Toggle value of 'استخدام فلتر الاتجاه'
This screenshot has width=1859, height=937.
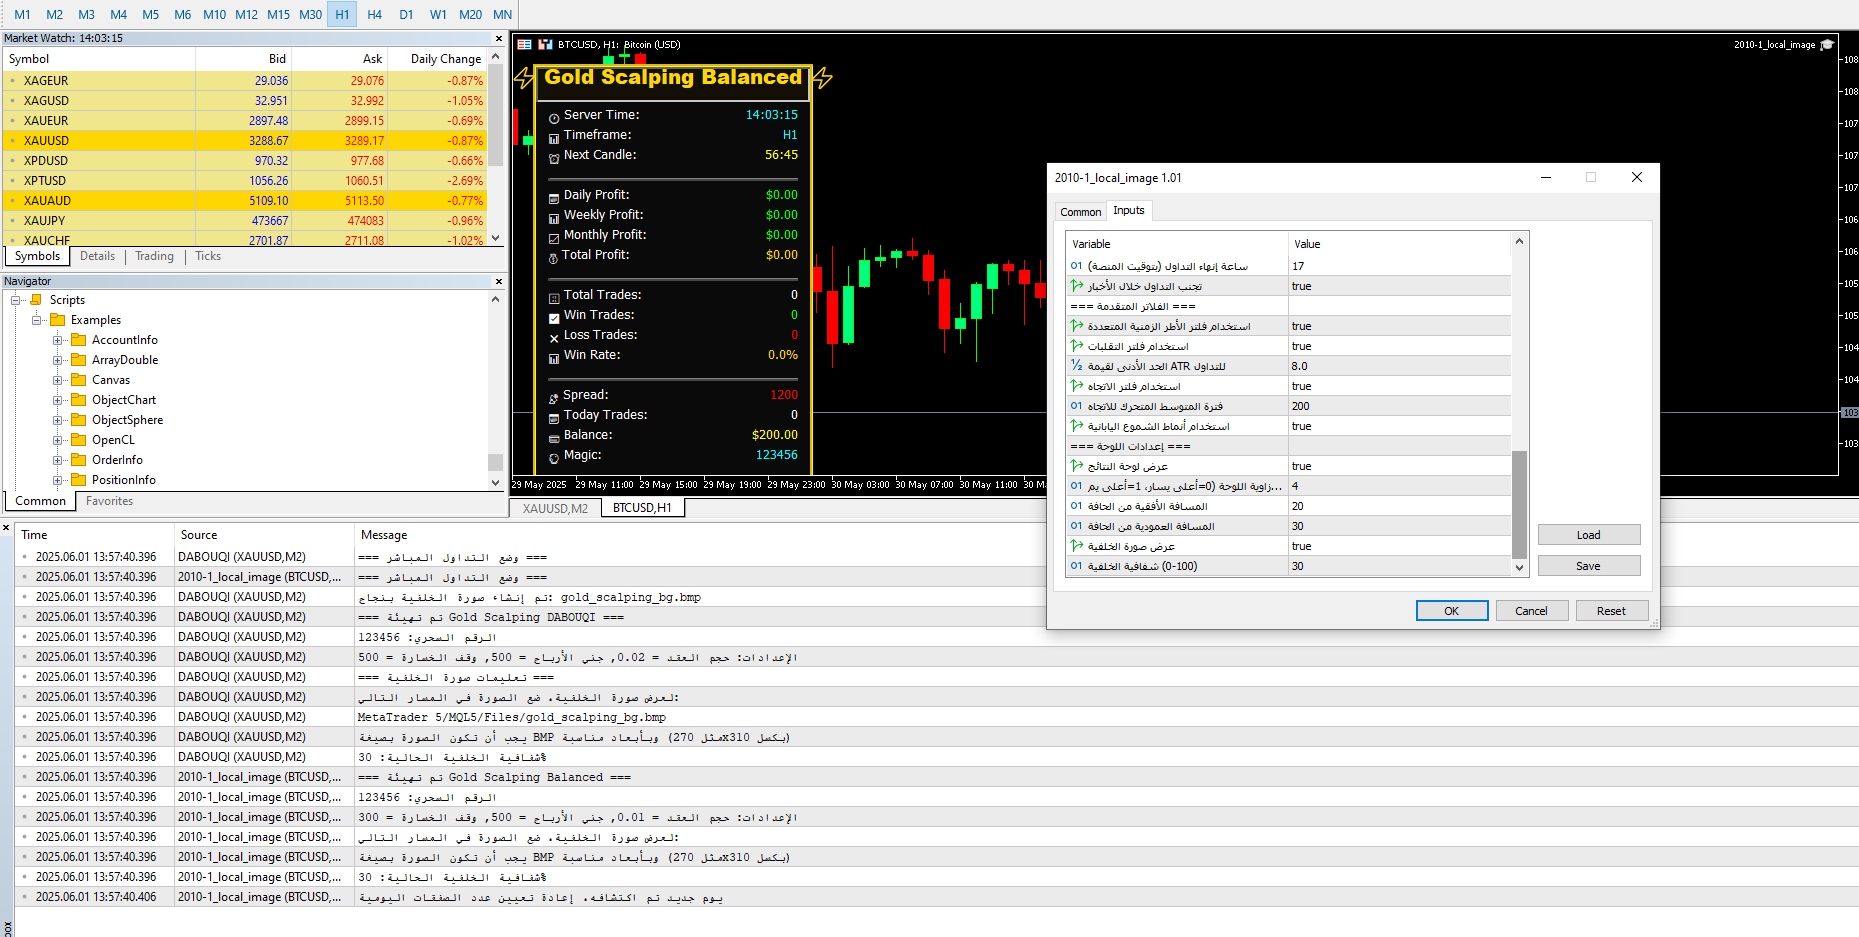tap(1399, 386)
